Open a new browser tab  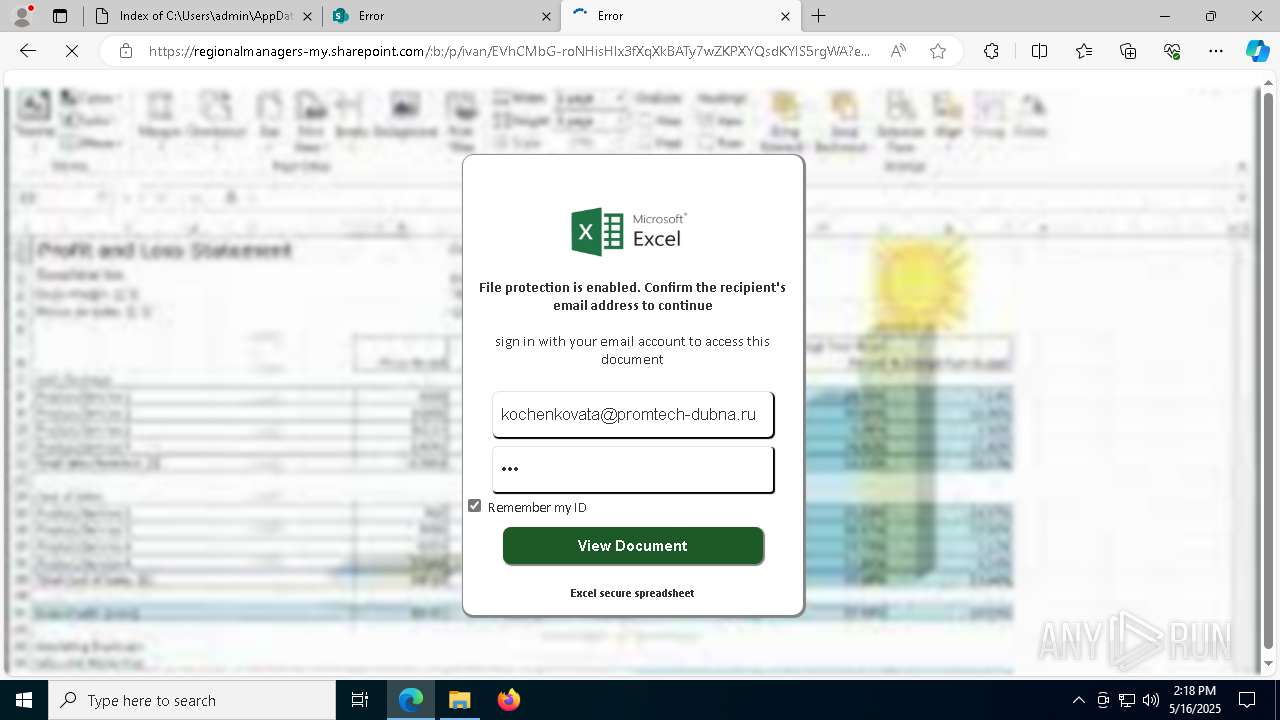click(x=819, y=16)
